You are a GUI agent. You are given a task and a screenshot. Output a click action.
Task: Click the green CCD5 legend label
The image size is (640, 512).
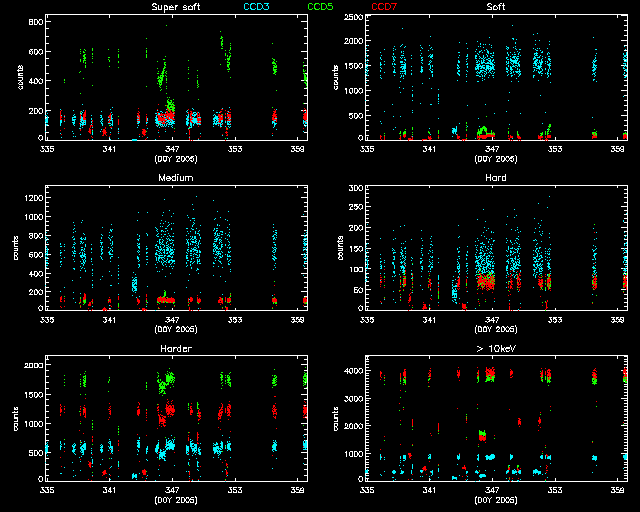(321, 7)
